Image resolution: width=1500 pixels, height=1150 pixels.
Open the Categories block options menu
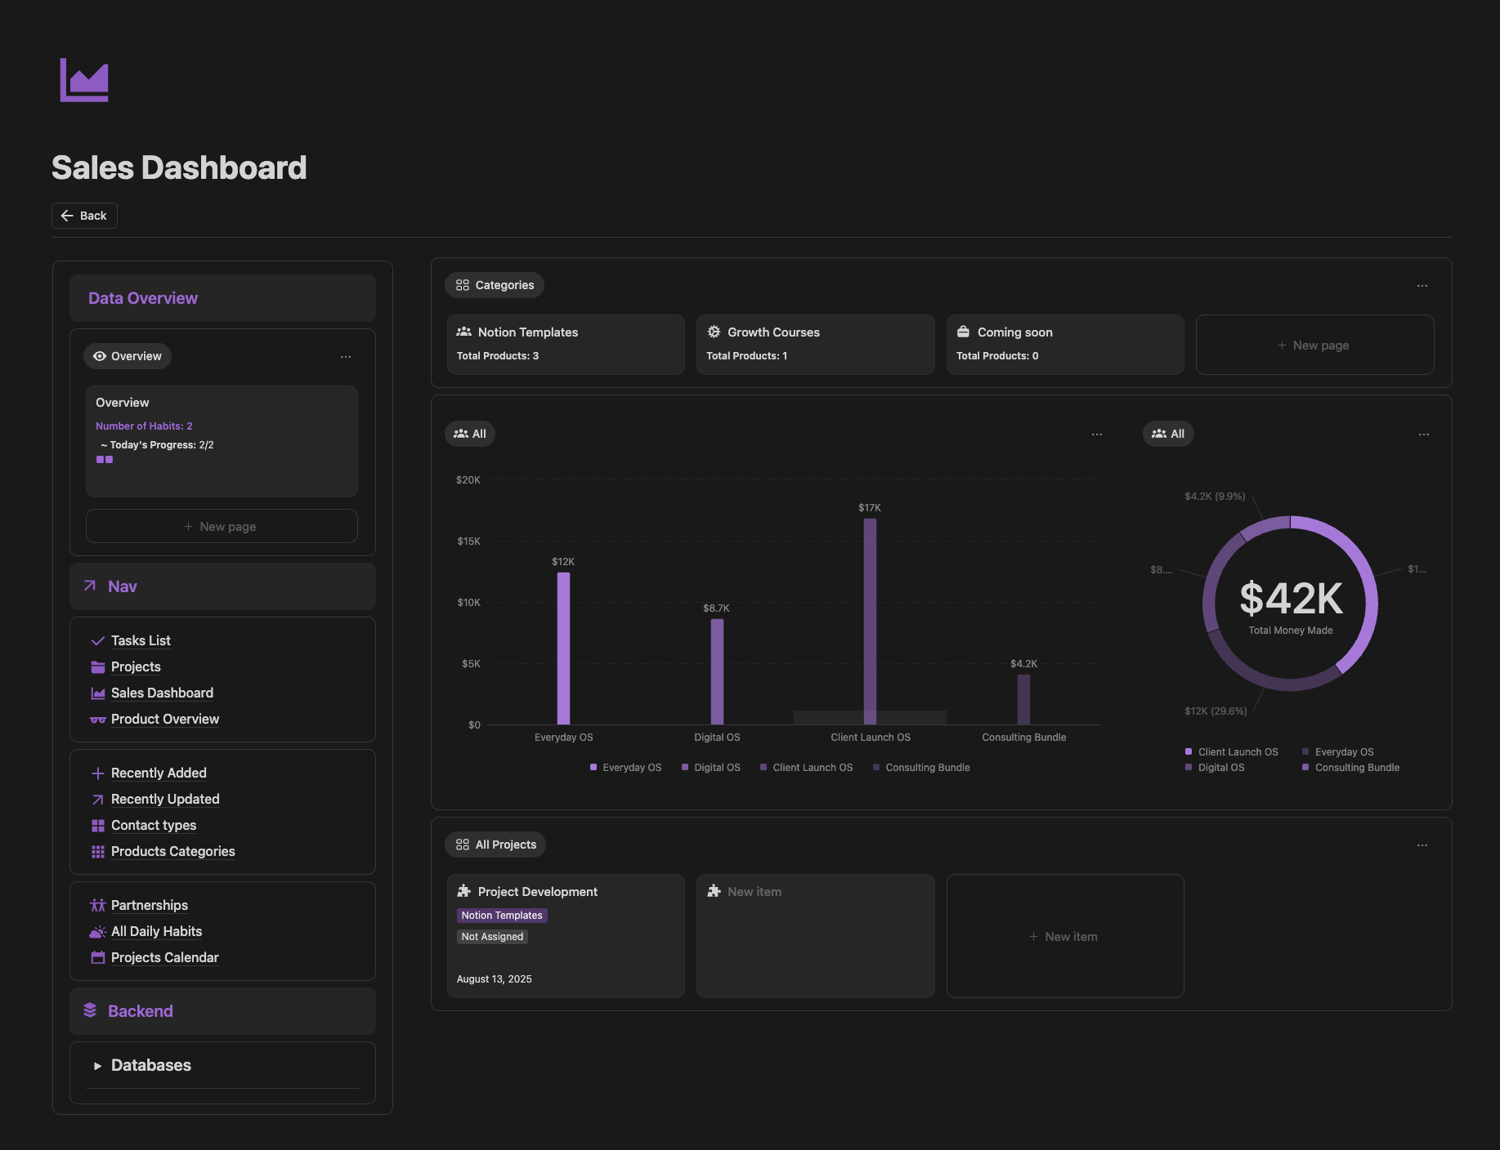pyautogui.click(x=1422, y=286)
